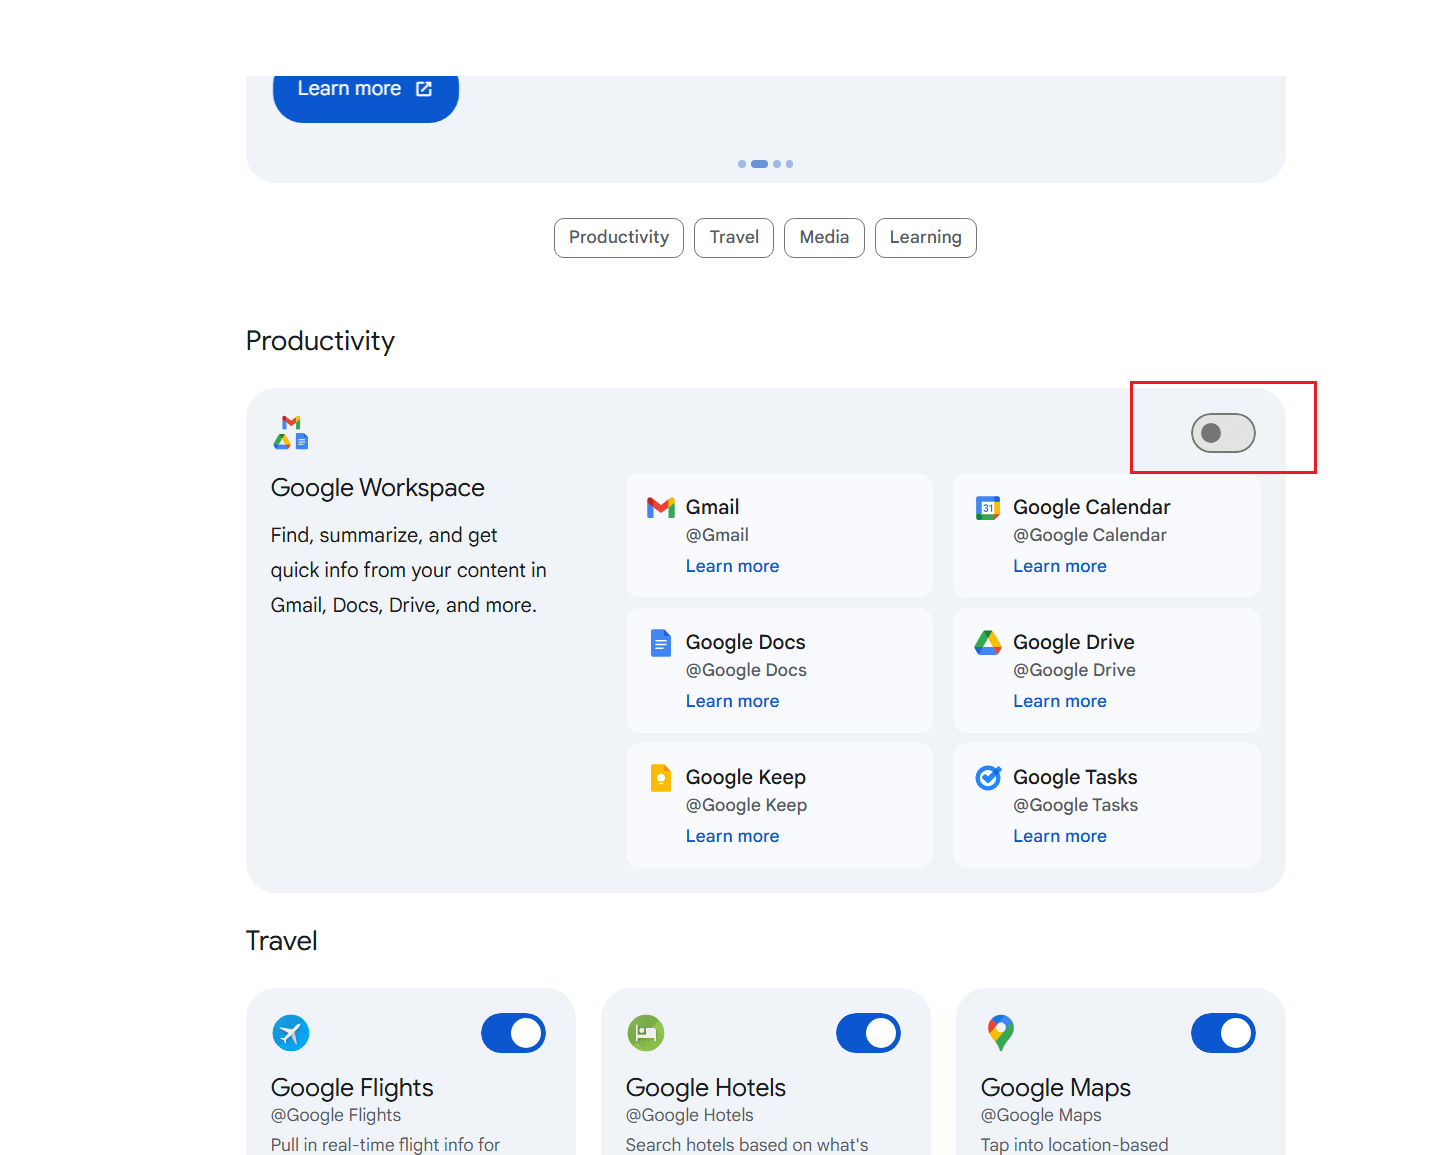The height and width of the screenshot is (1155, 1451).
Task: Click the Google Flights airplane icon
Action: tap(291, 1033)
